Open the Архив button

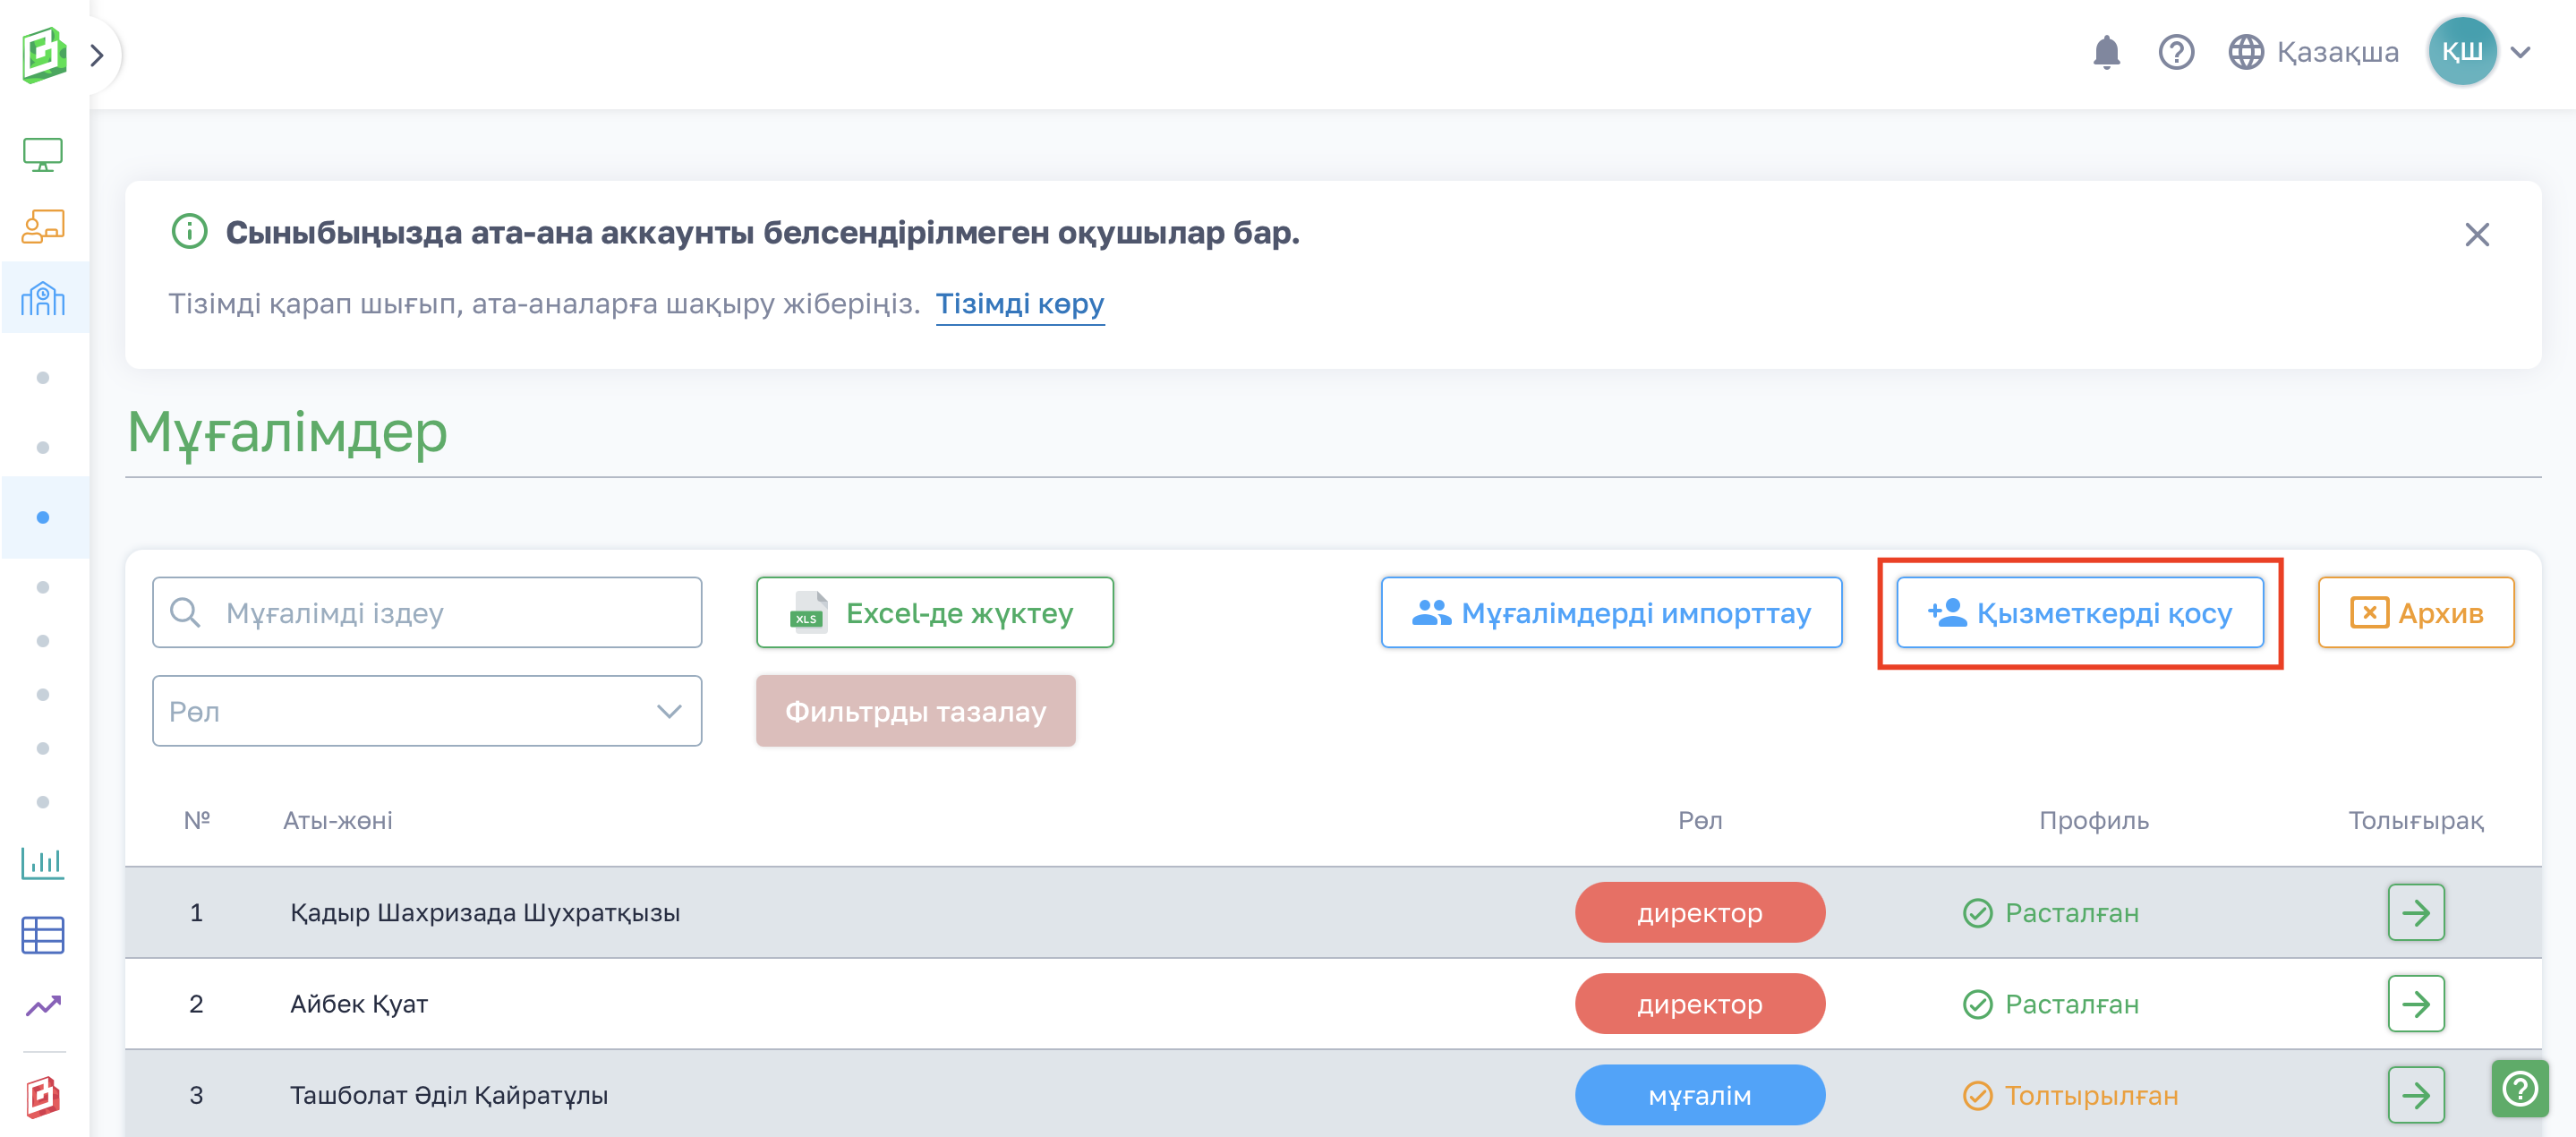2416,613
